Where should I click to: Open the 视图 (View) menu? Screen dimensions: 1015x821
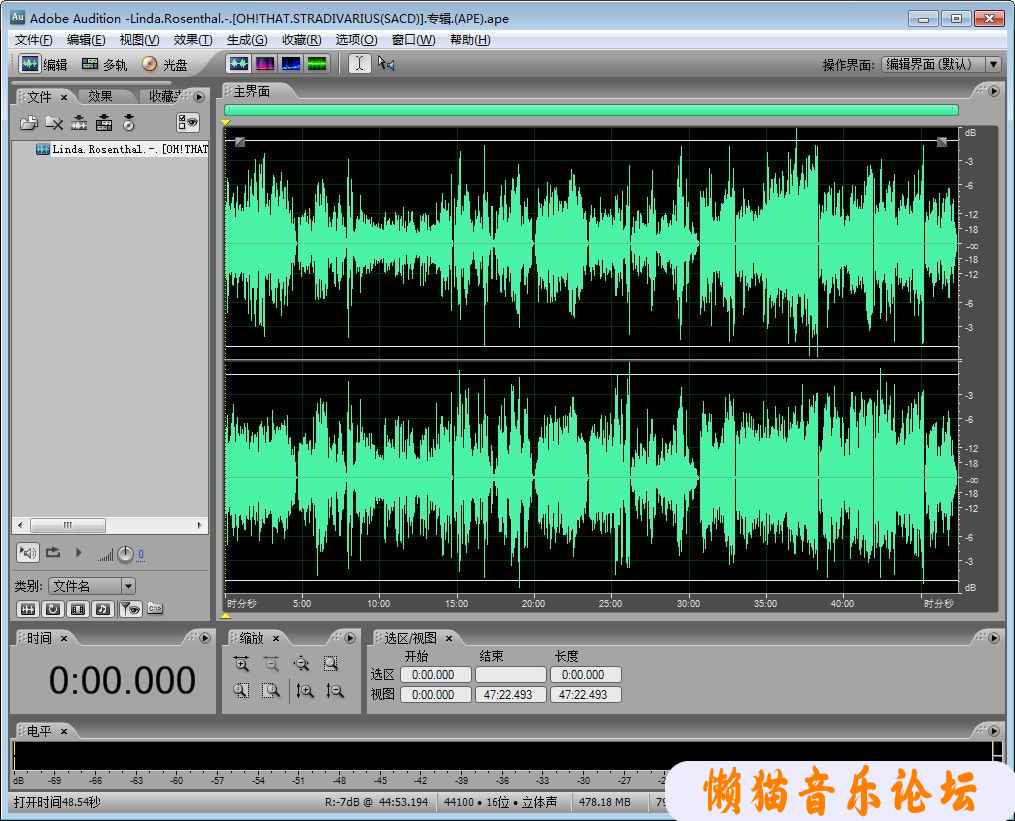tap(139, 40)
